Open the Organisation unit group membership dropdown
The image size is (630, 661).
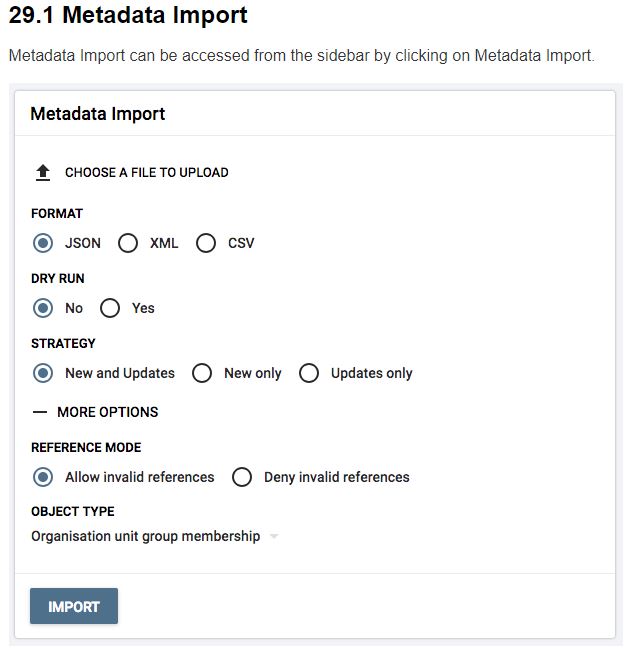(146, 537)
